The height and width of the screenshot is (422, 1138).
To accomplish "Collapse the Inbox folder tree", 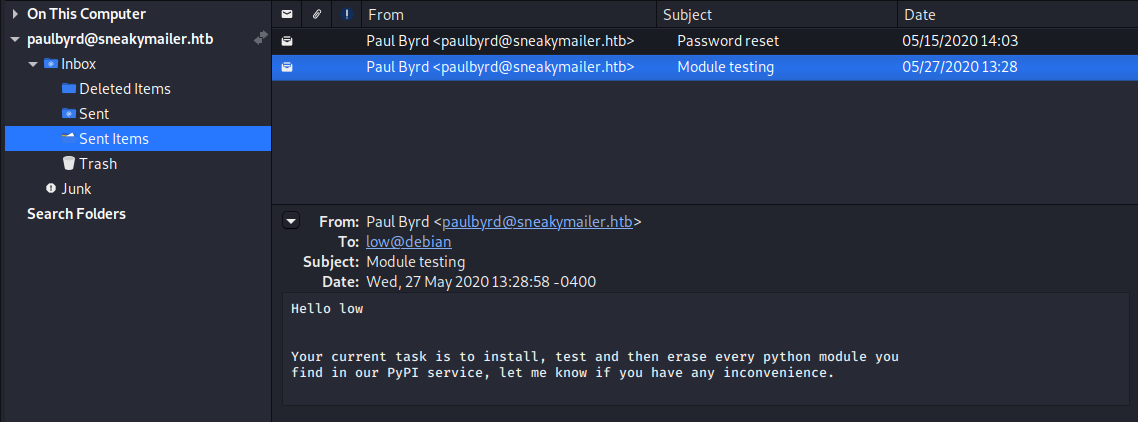I will (33, 64).
